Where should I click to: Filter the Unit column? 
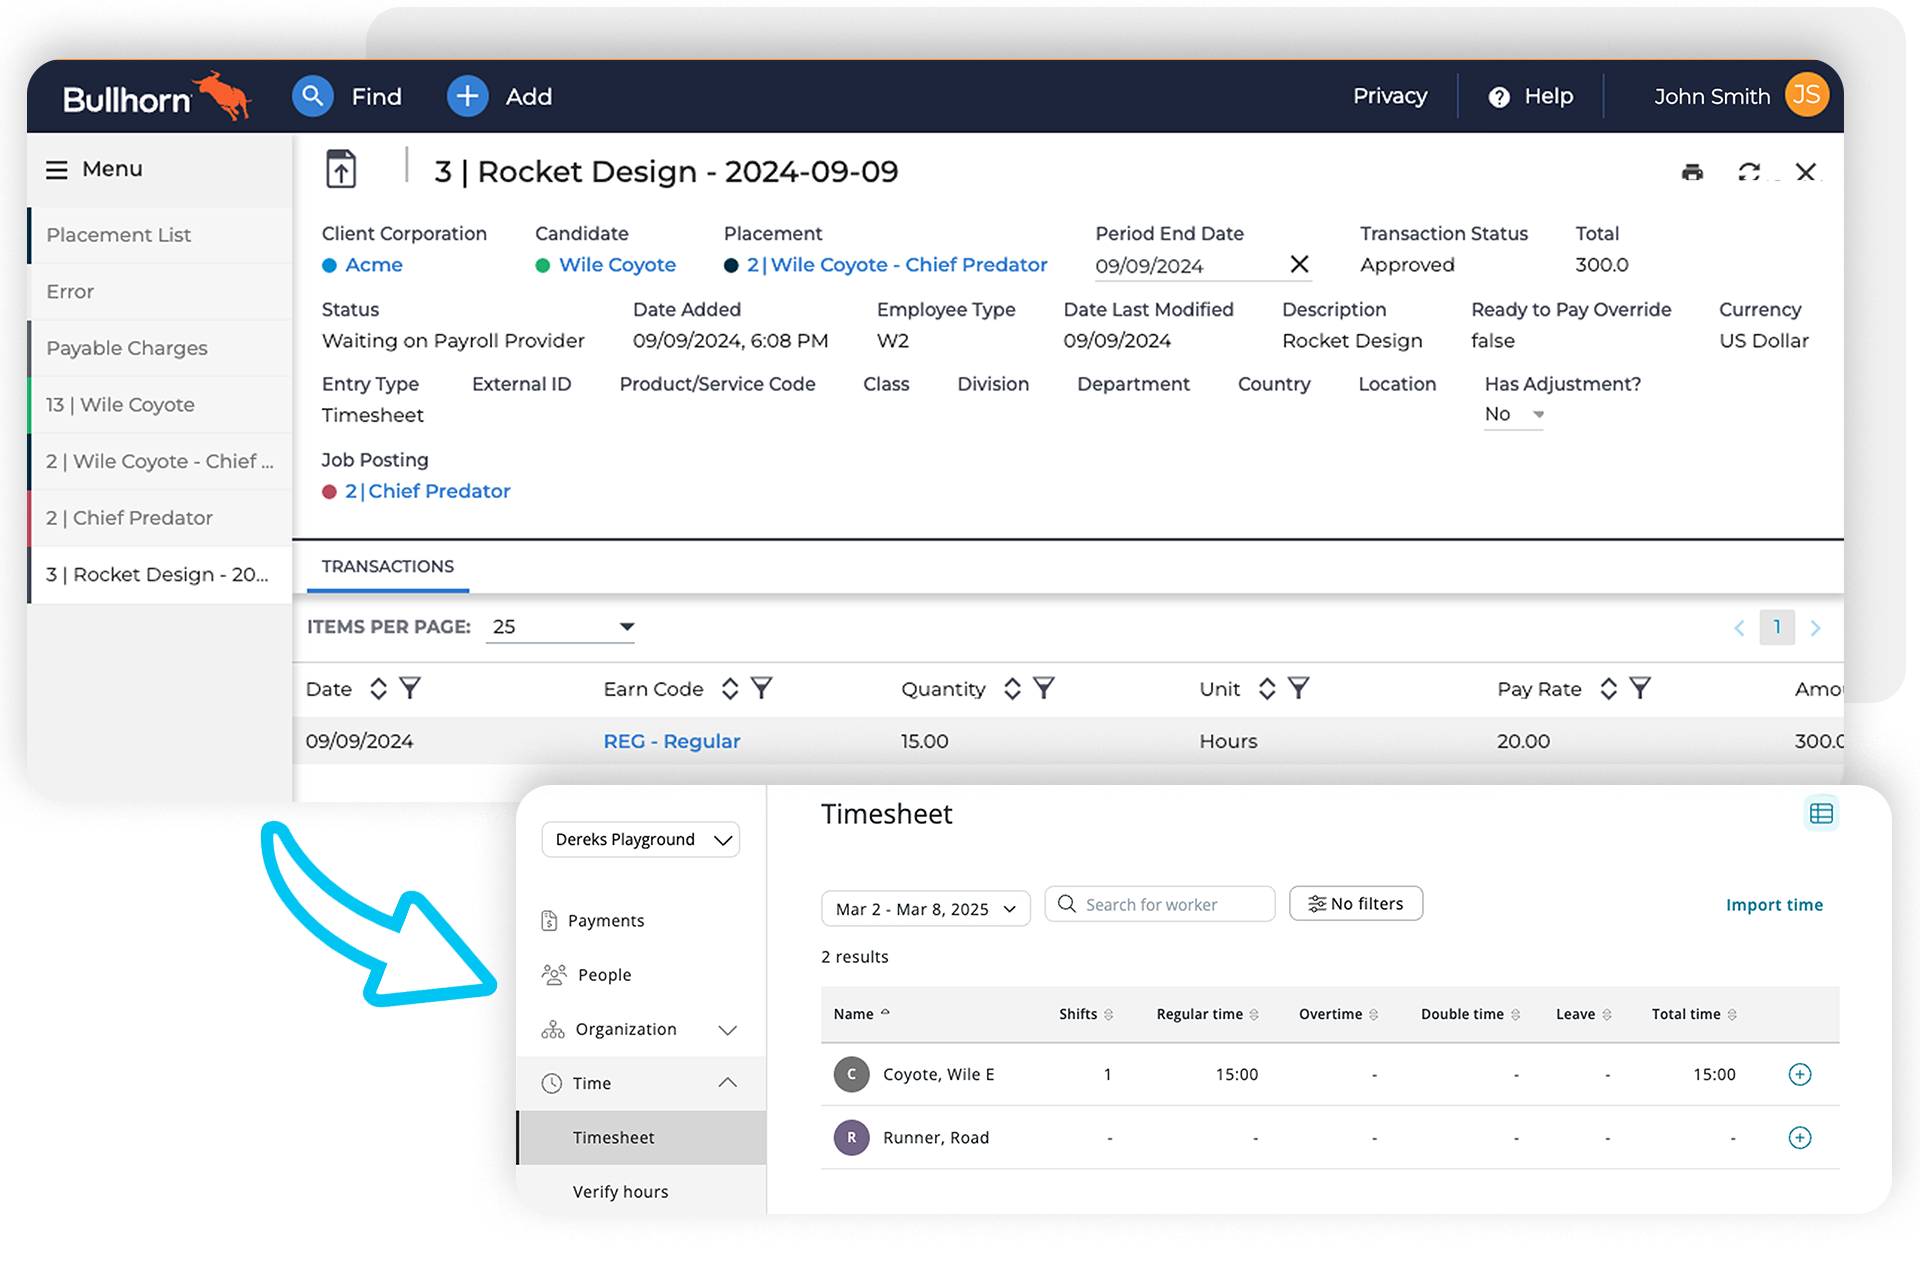tap(1298, 688)
